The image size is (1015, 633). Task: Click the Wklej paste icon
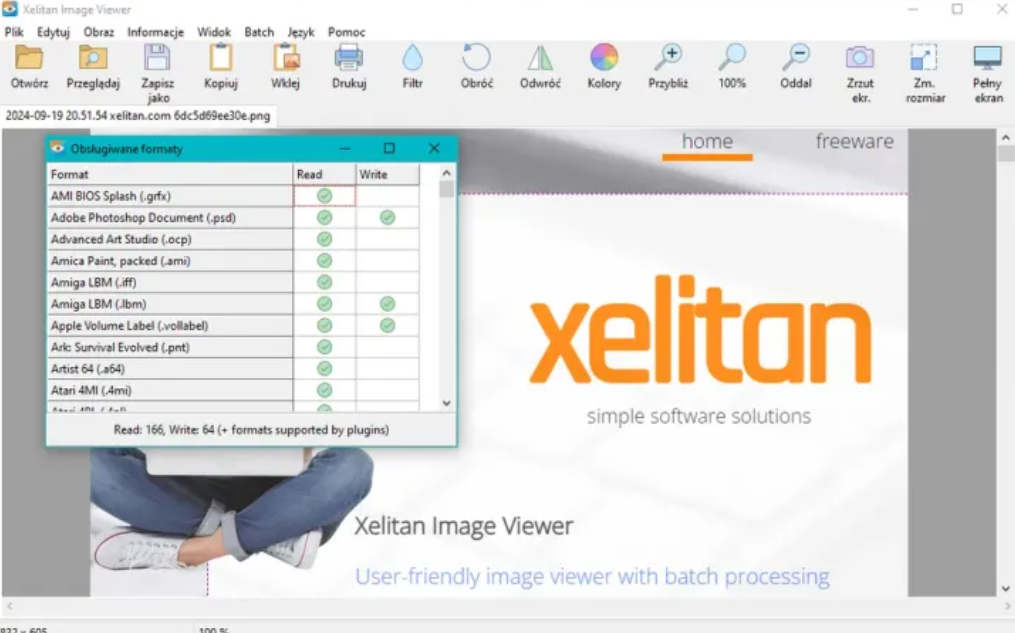(285, 58)
